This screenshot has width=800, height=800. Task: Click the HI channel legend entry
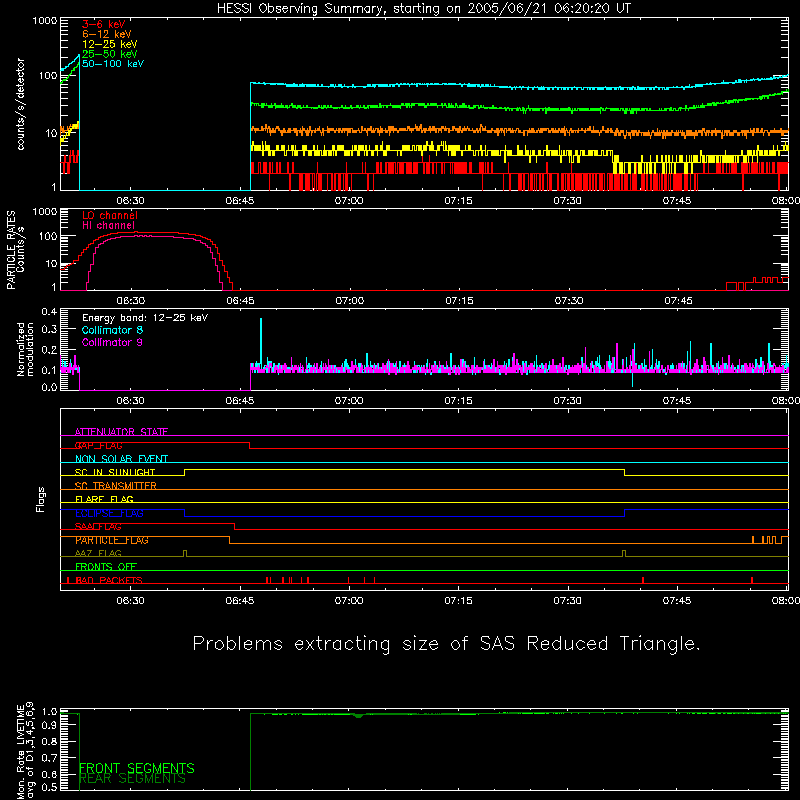(x=108, y=226)
